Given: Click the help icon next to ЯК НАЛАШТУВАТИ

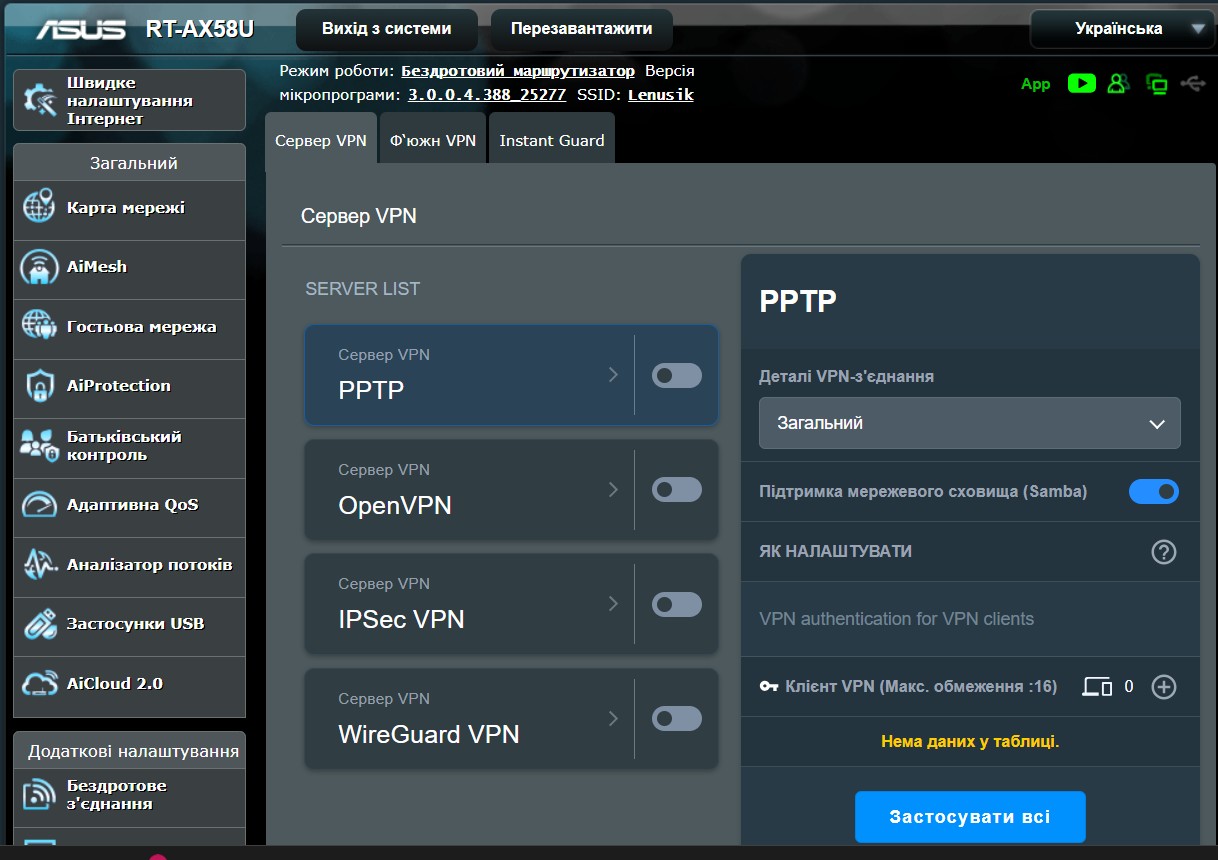Looking at the screenshot, I should tap(1163, 552).
